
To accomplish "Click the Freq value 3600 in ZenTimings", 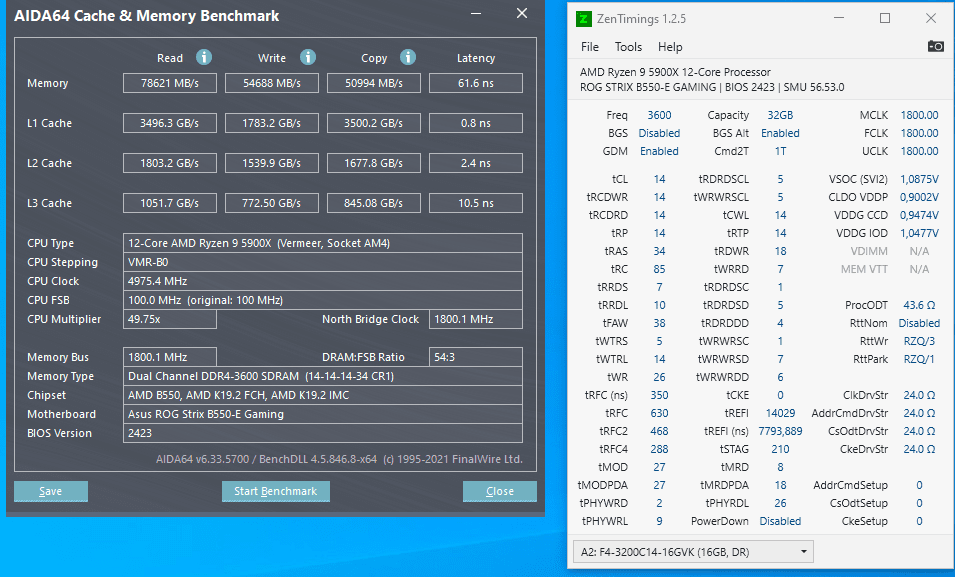I will (x=659, y=115).
